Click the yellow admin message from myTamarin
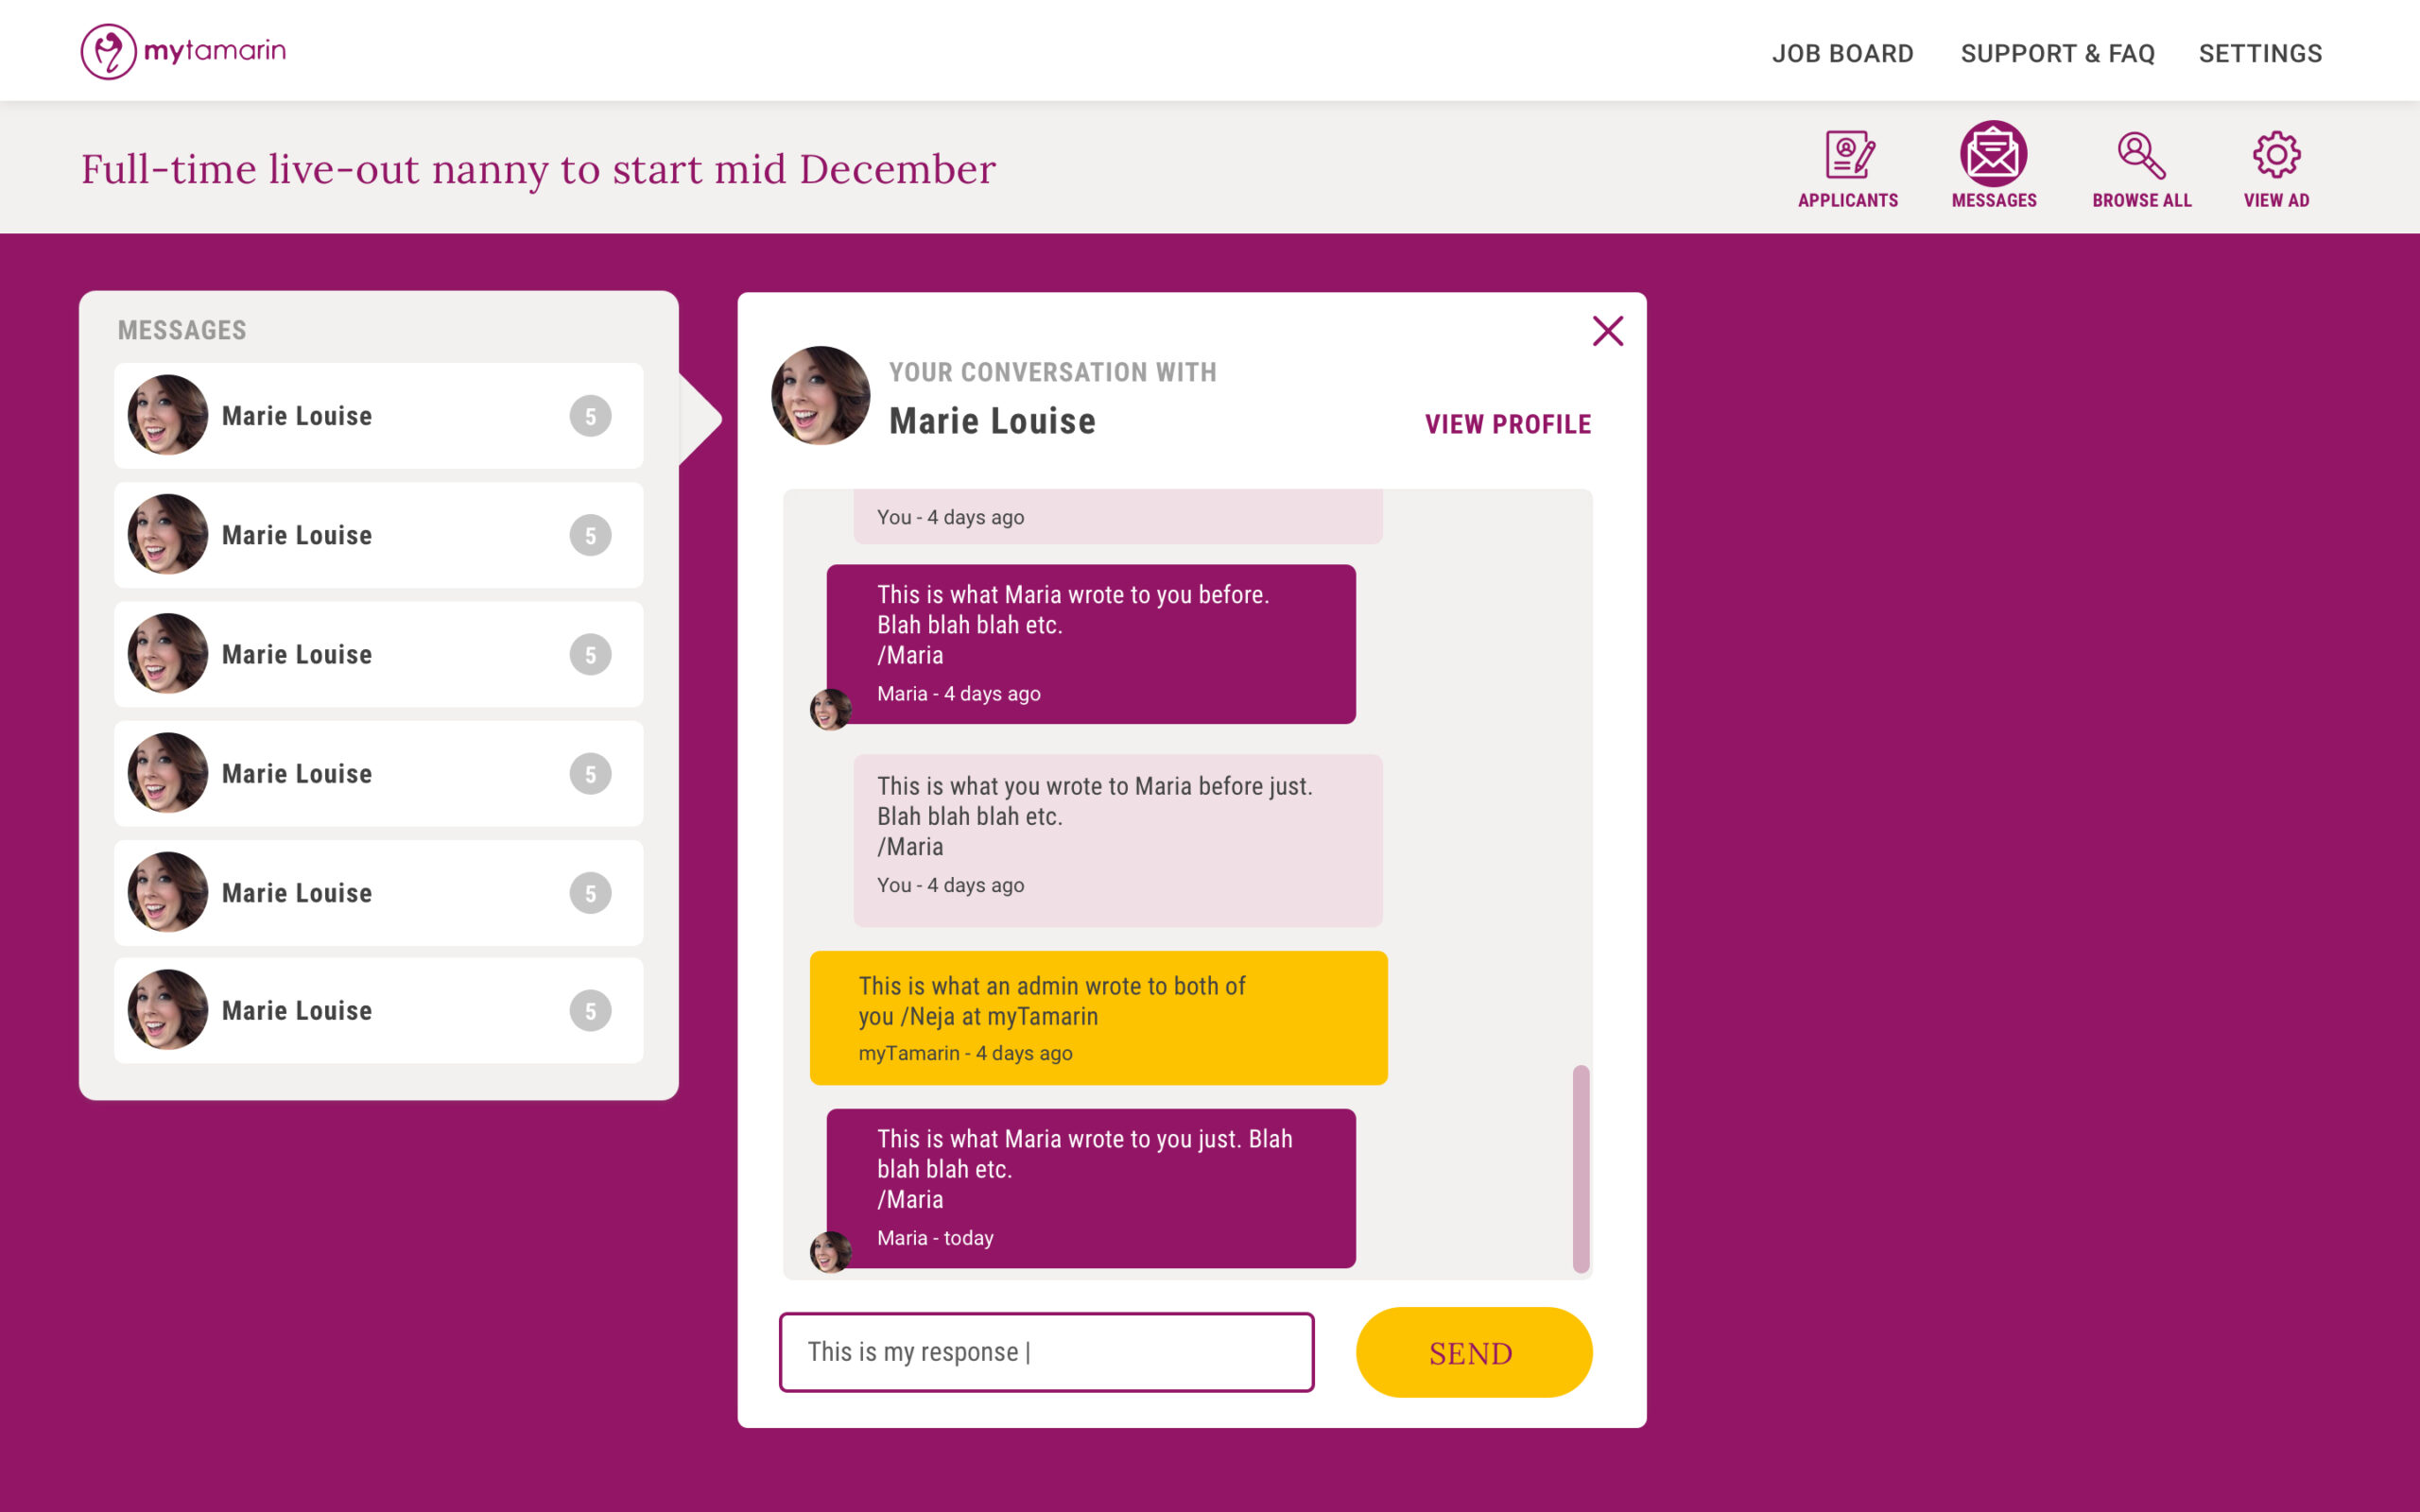Viewport: 2420px width, 1512px height. pyautogui.click(x=1098, y=1018)
